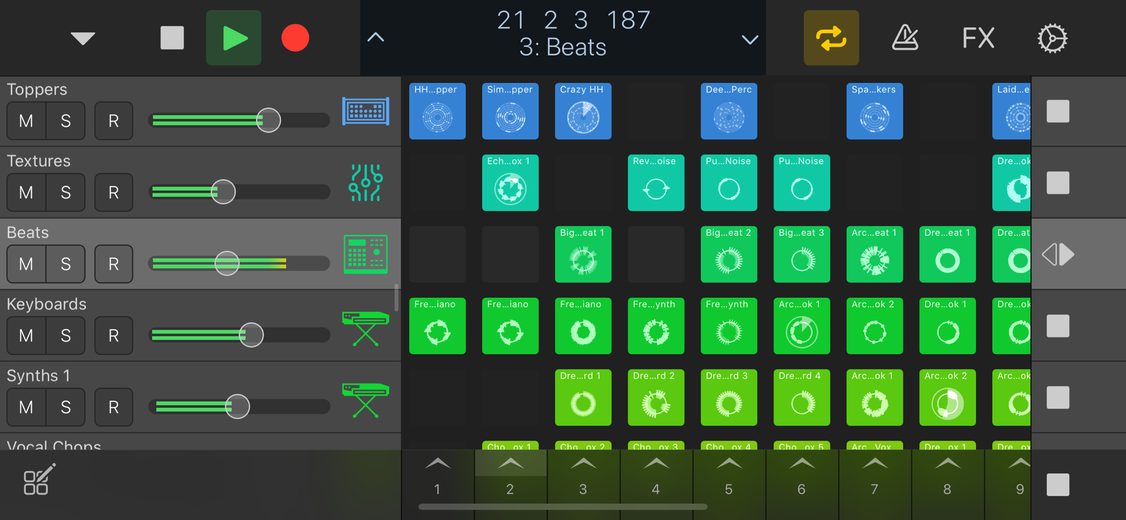
Task: Trigger the Dre...rd 4 Synths cell
Action: pyautogui.click(x=801, y=397)
